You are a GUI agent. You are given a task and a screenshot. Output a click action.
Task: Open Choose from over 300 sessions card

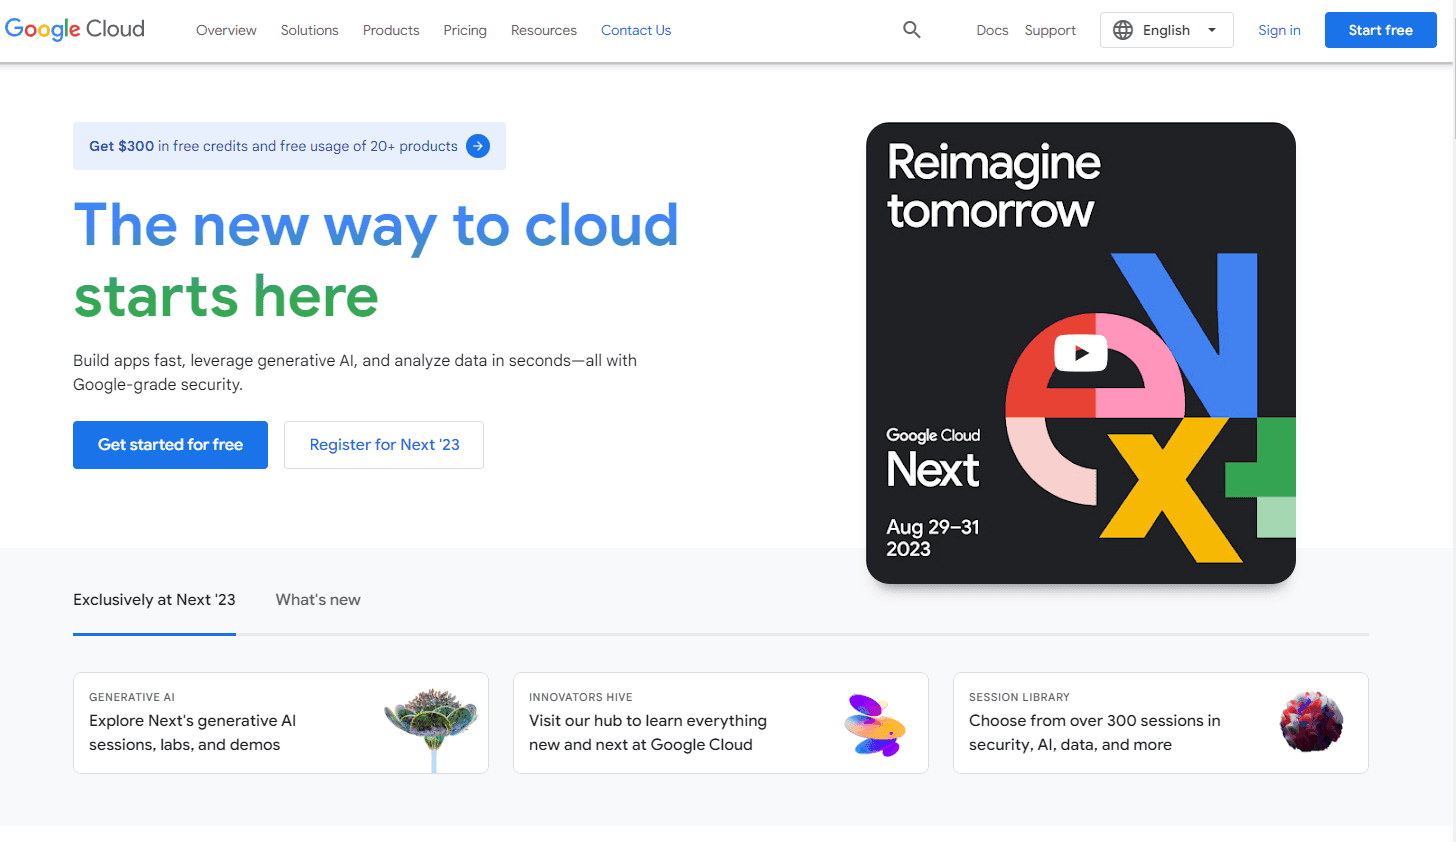[x=1161, y=723]
